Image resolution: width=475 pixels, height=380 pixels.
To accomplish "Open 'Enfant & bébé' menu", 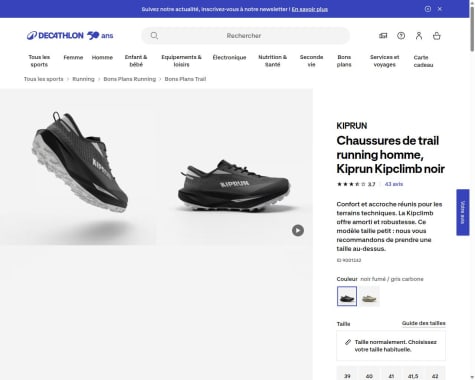I will pyautogui.click(x=136, y=61).
